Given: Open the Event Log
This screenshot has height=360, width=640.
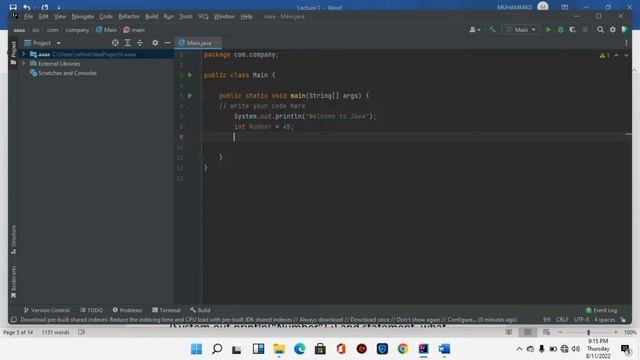Looking at the screenshot, I should 601,310.
